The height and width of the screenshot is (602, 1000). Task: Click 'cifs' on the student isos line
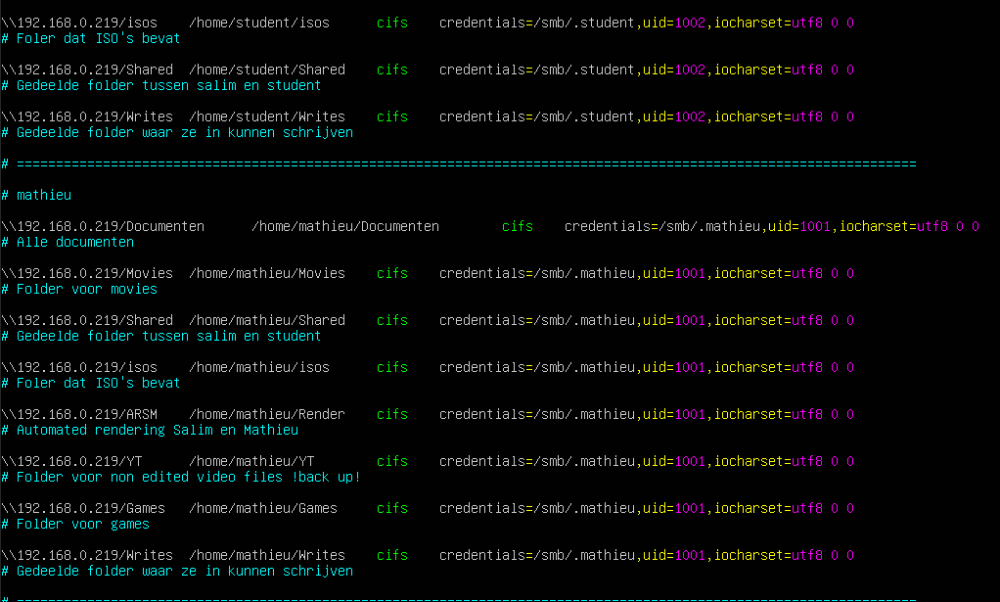click(392, 23)
